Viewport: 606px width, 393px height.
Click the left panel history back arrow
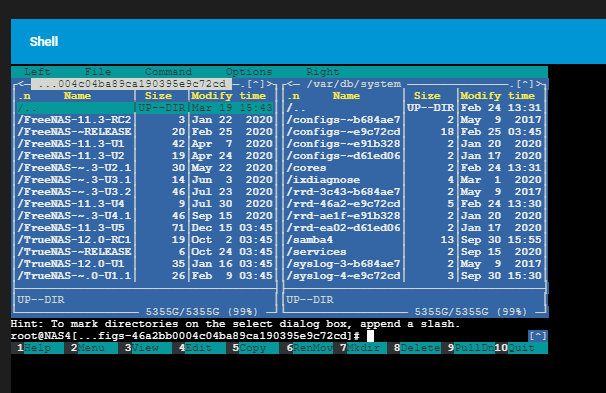point(20,84)
